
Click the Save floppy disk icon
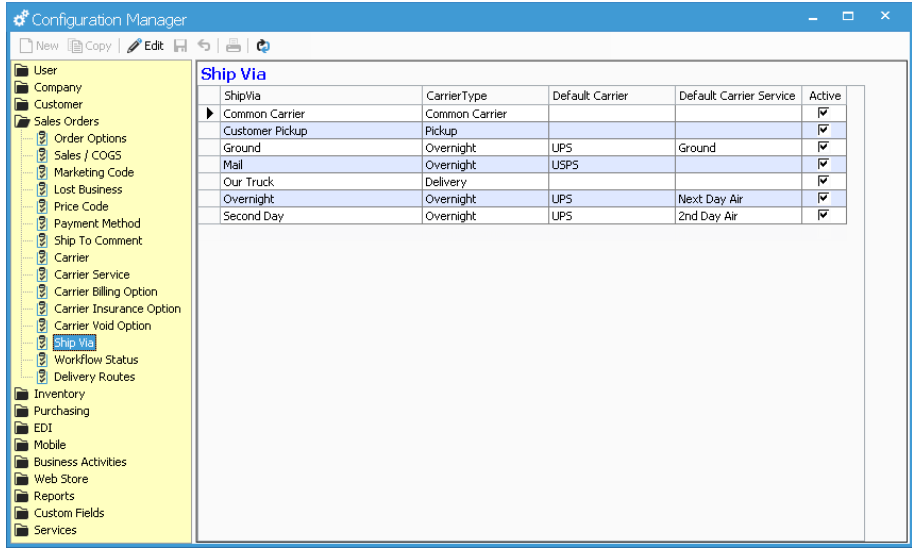(180, 45)
